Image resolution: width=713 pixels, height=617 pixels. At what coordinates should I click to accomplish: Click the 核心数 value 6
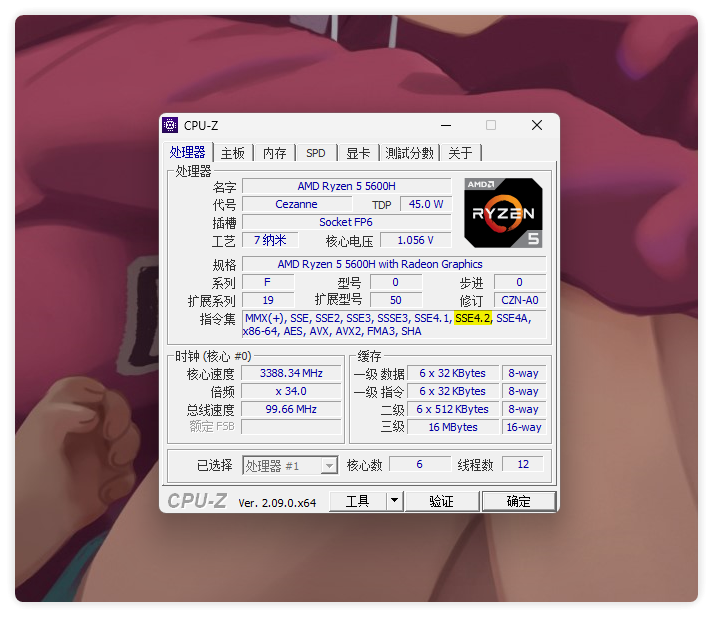[x=420, y=464]
